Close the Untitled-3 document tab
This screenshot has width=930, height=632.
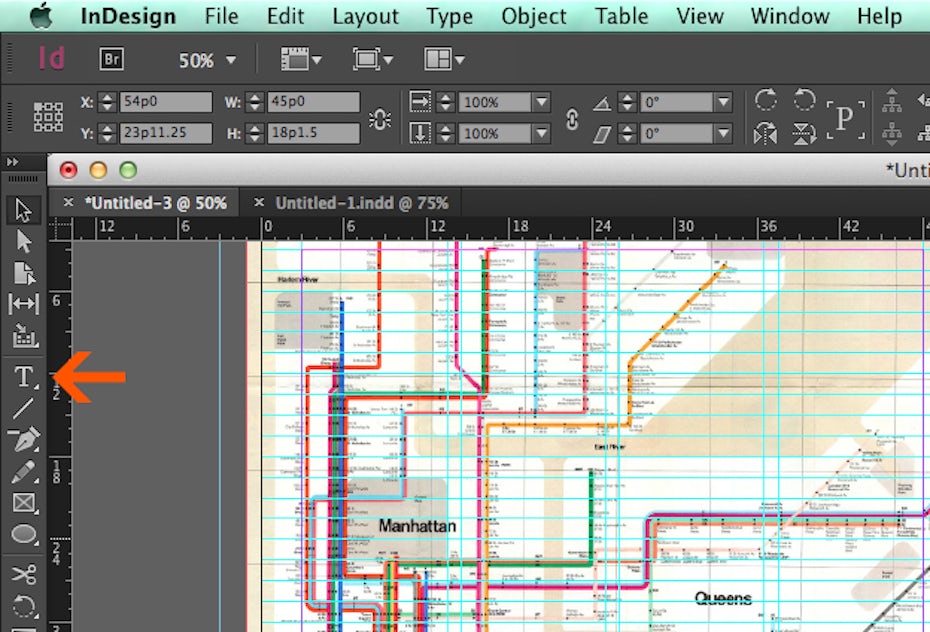[68, 203]
